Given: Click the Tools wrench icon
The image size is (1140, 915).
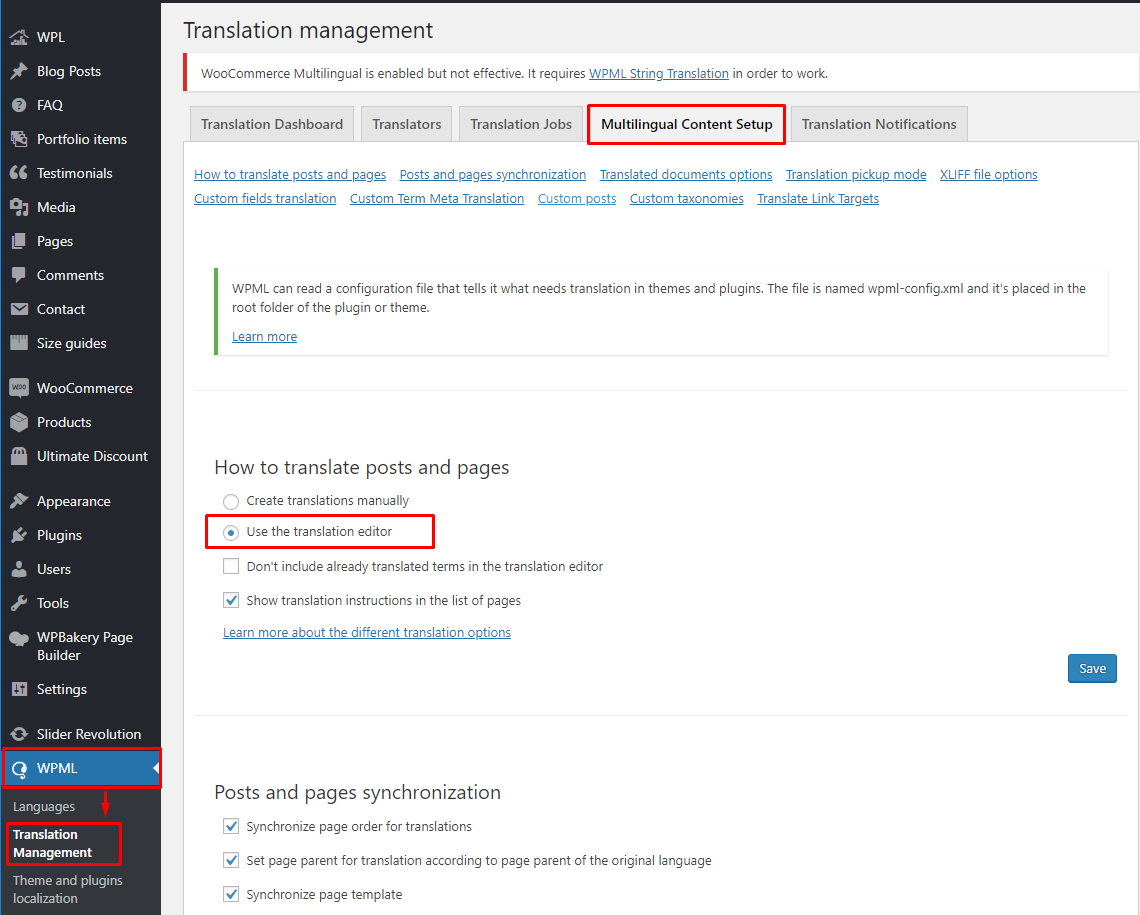Looking at the screenshot, I should tap(19, 603).
